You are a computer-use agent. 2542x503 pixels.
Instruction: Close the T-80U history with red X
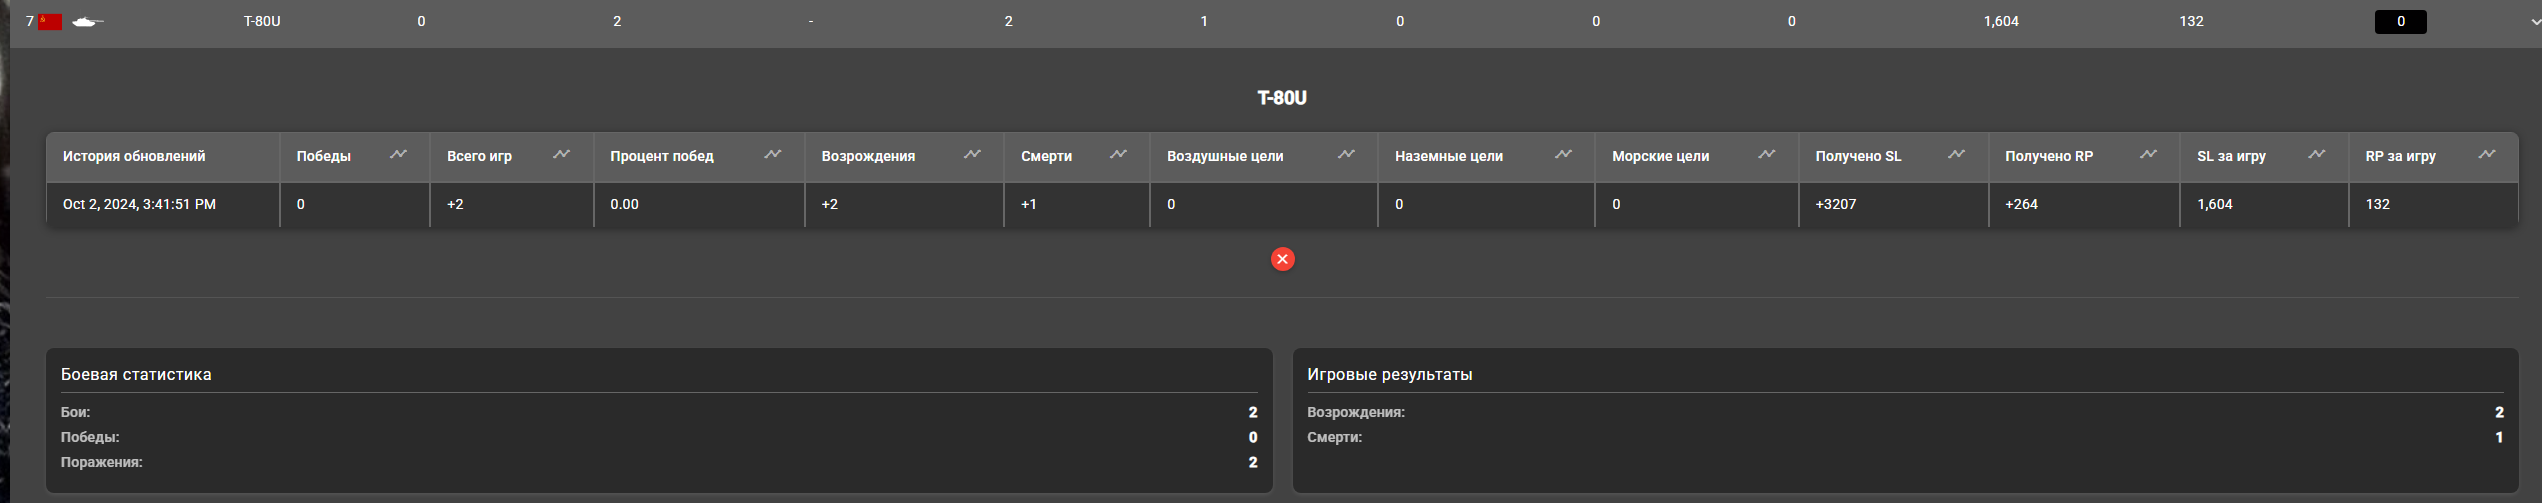(1282, 259)
